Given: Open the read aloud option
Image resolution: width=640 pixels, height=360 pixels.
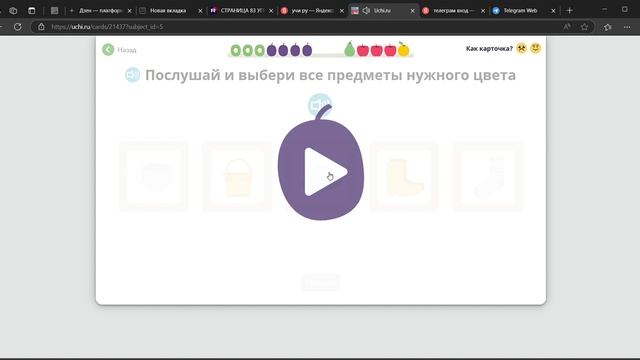Looking at the screenshot, I should (x=567, y=27).
